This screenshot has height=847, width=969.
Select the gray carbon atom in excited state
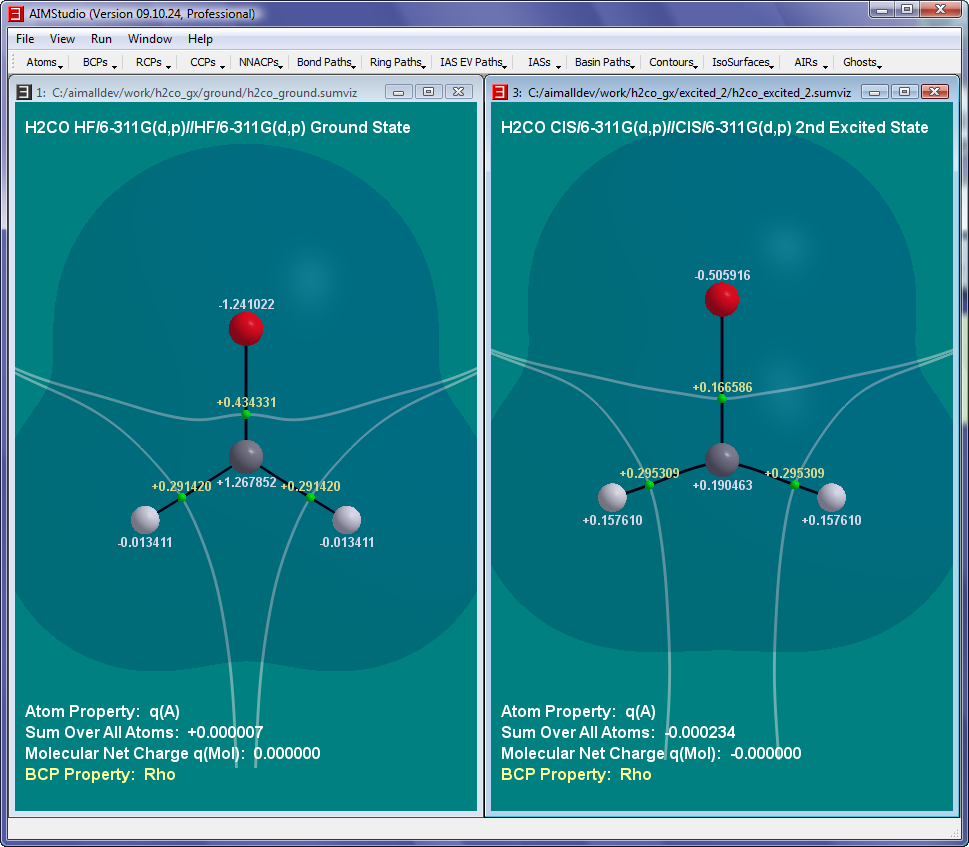pyautogui.click(x=722, y=460)
